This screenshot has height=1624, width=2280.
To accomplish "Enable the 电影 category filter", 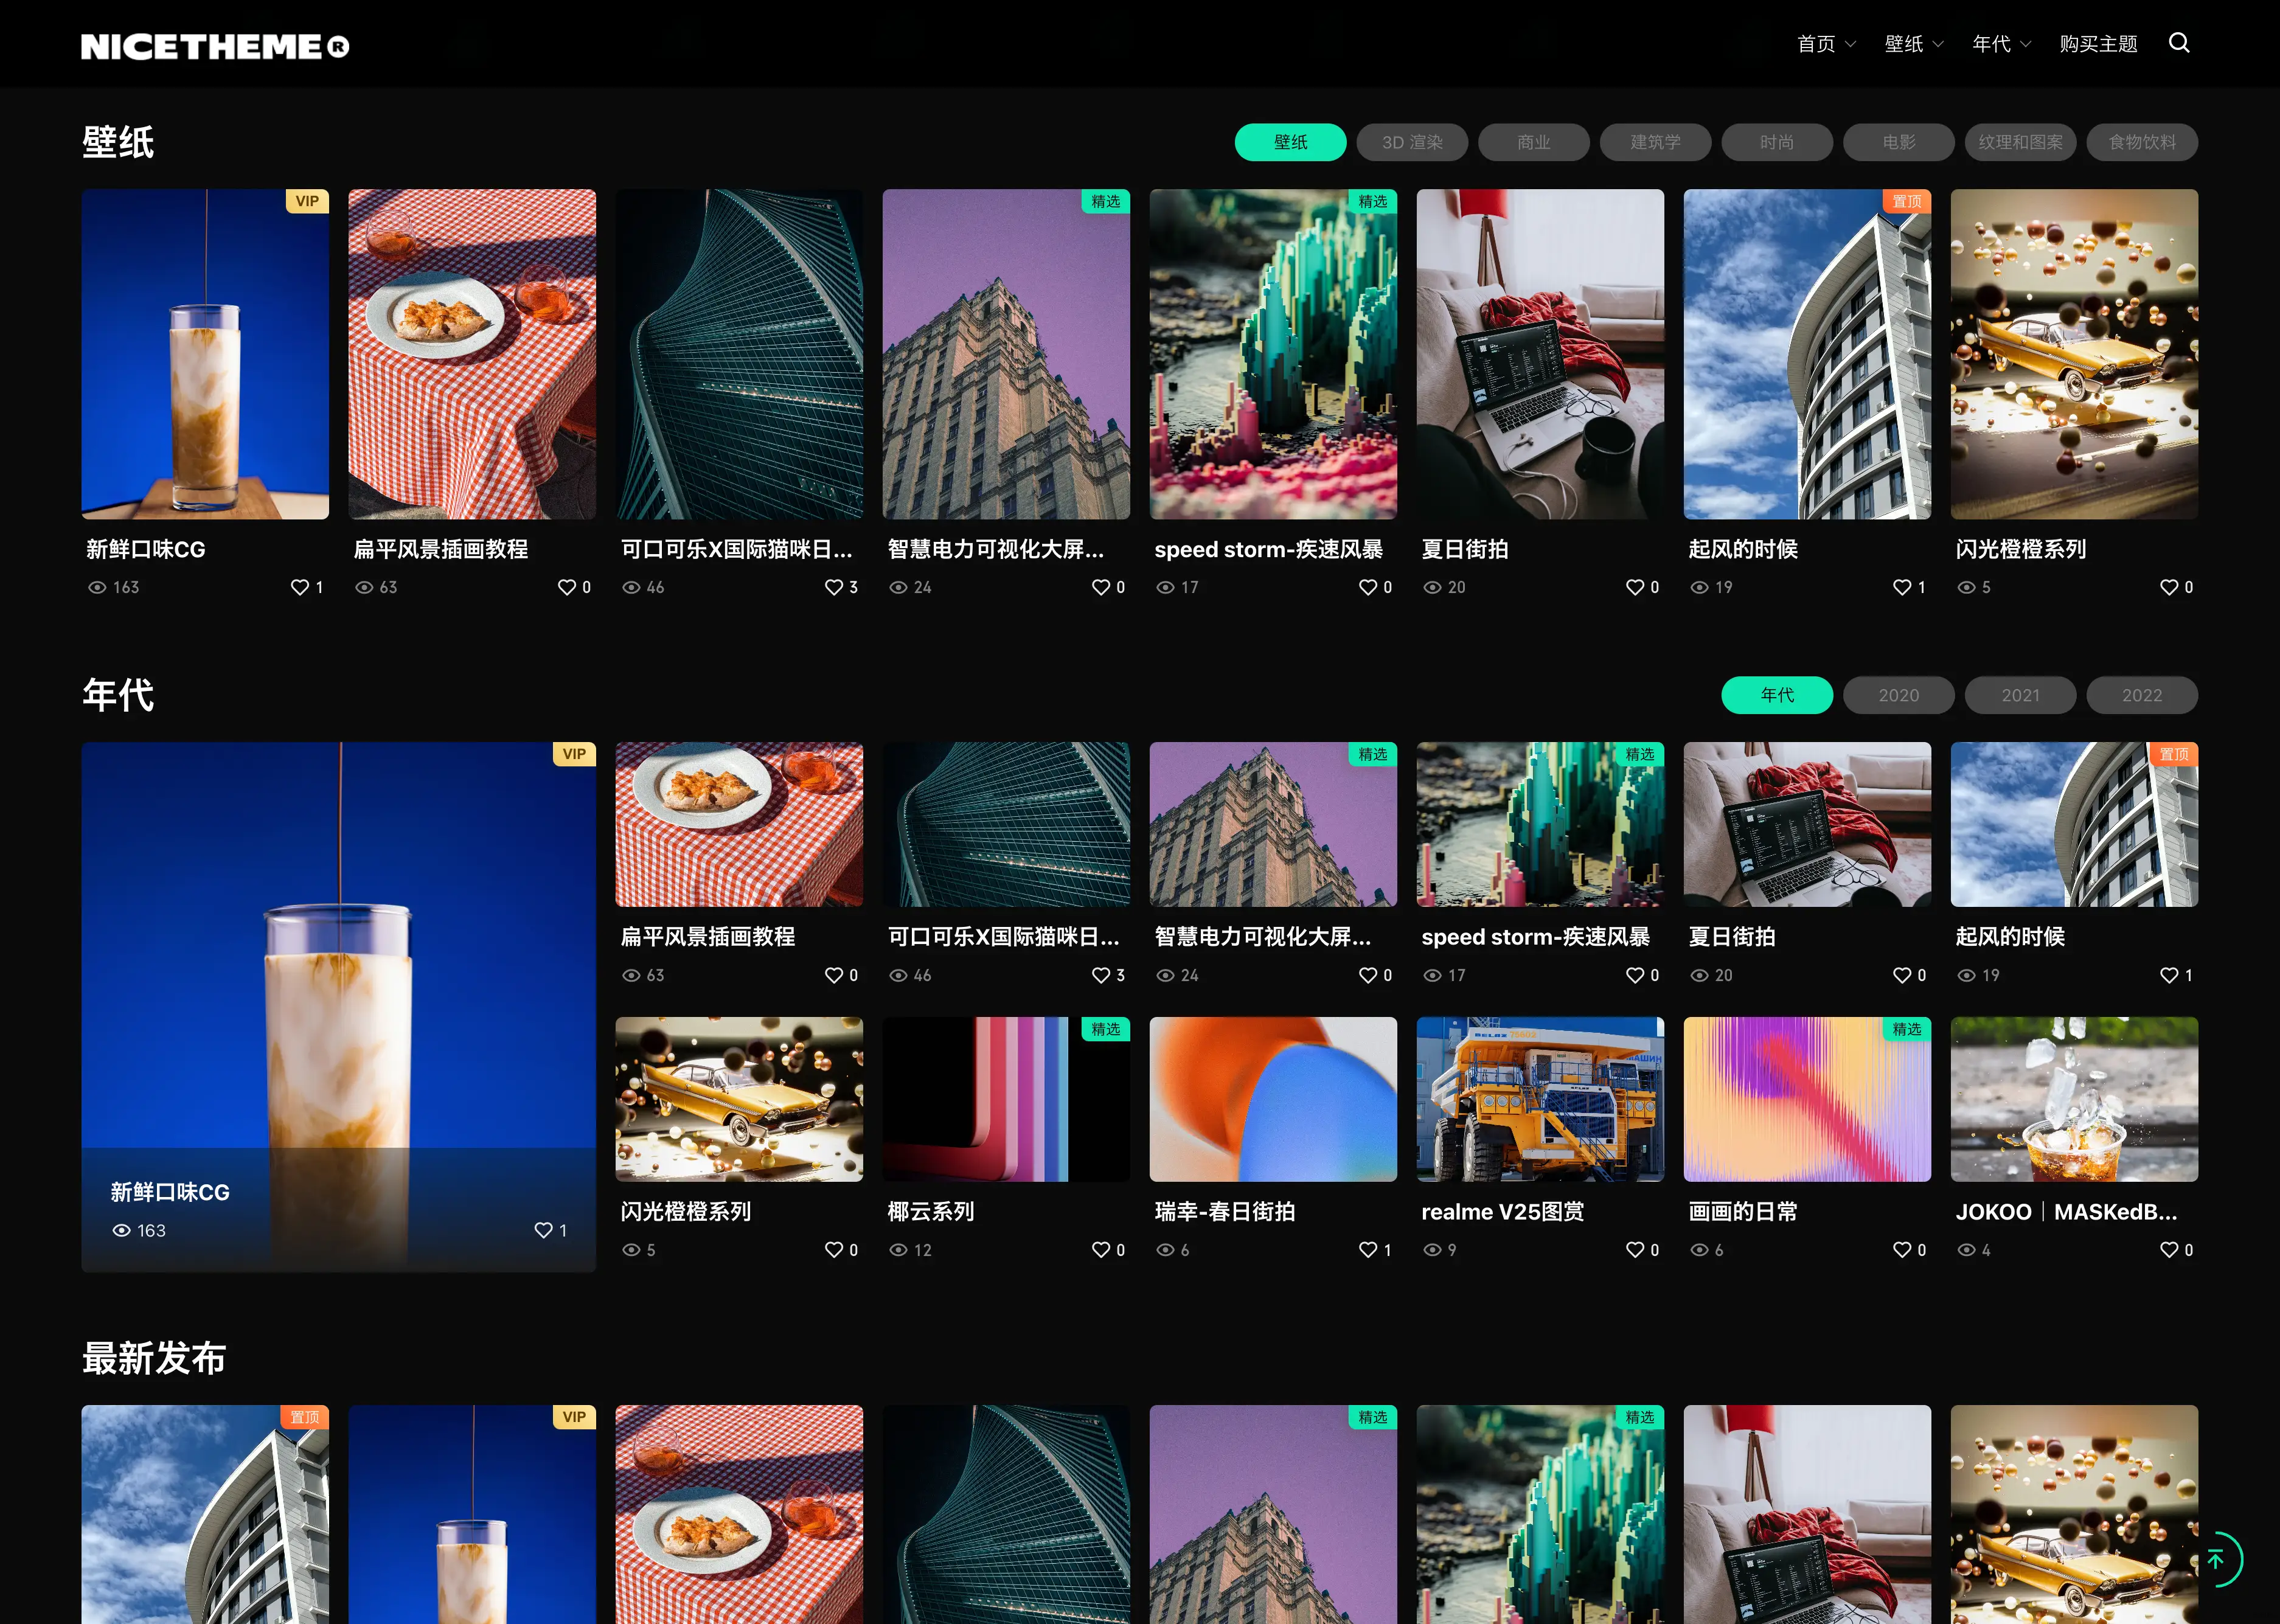I will (x=1897, y=142).
